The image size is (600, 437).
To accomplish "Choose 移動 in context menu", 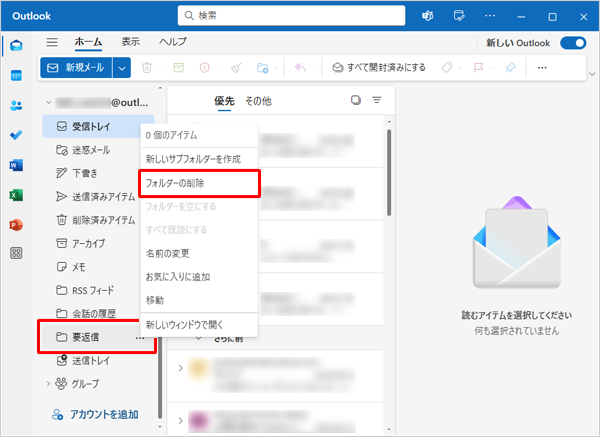I will pyautogui.click(x=199, y=300).
